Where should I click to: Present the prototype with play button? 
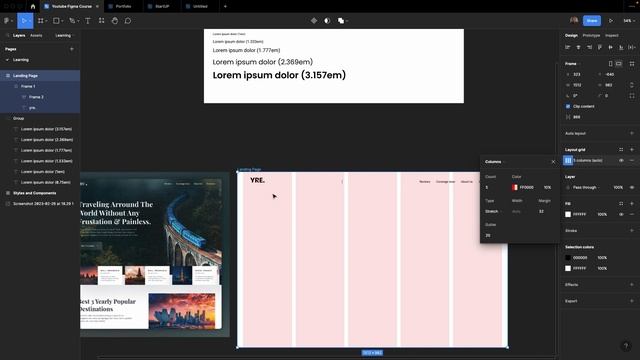click(611, 20)
